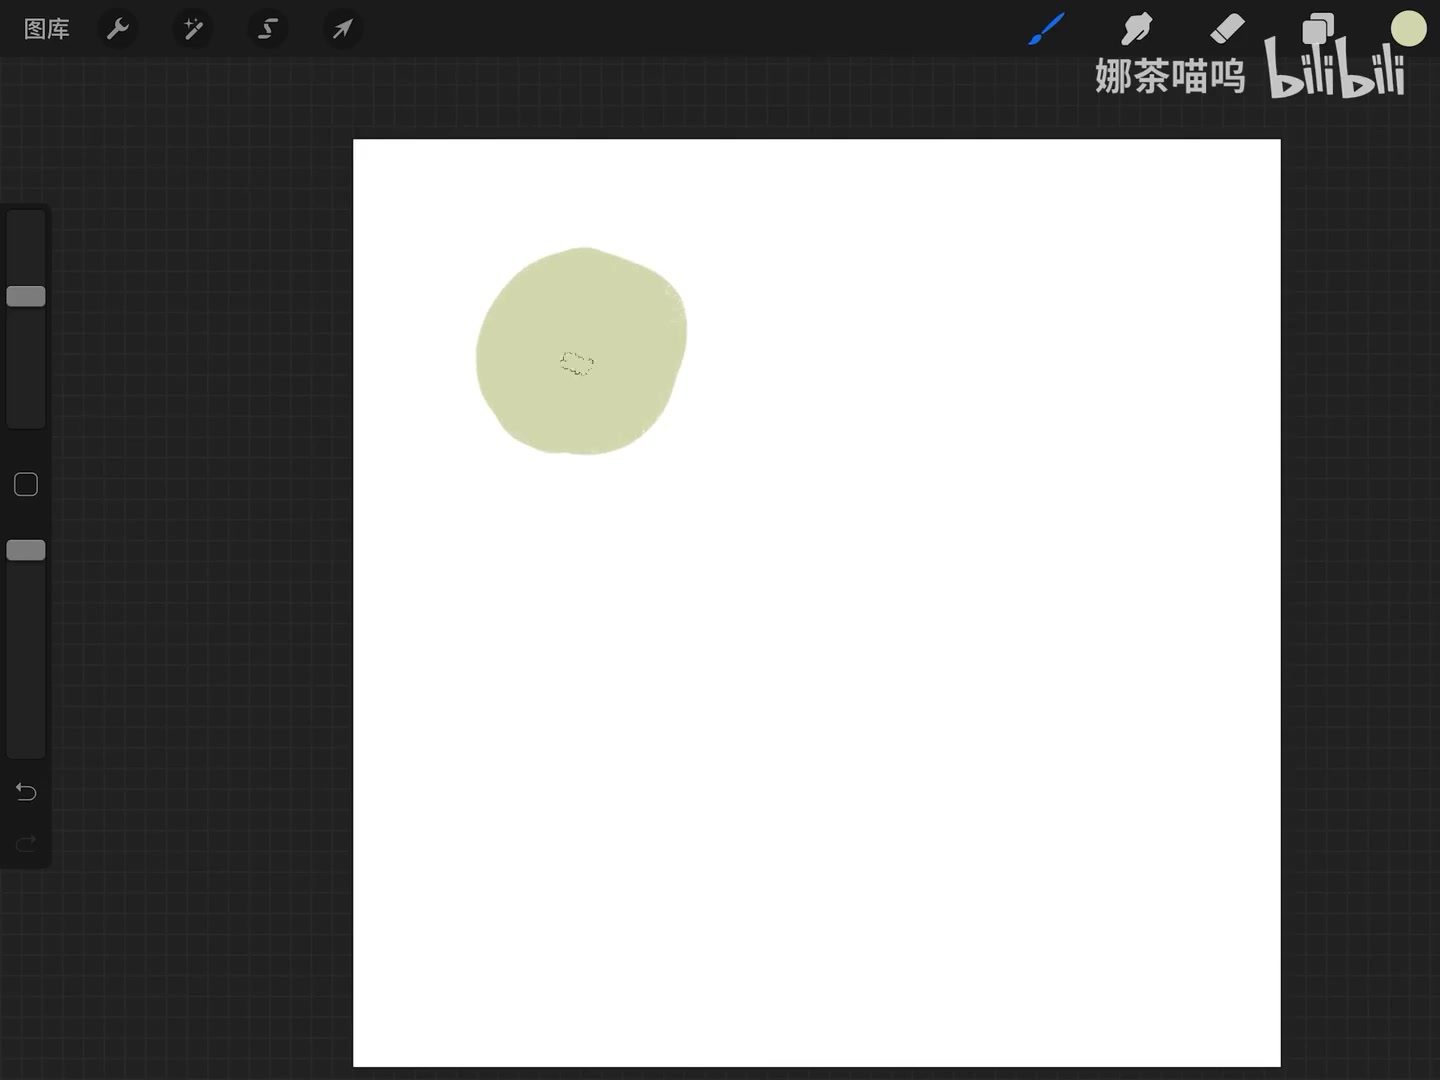
Task: Open the Layers panel
Action: pos(1318,28)
